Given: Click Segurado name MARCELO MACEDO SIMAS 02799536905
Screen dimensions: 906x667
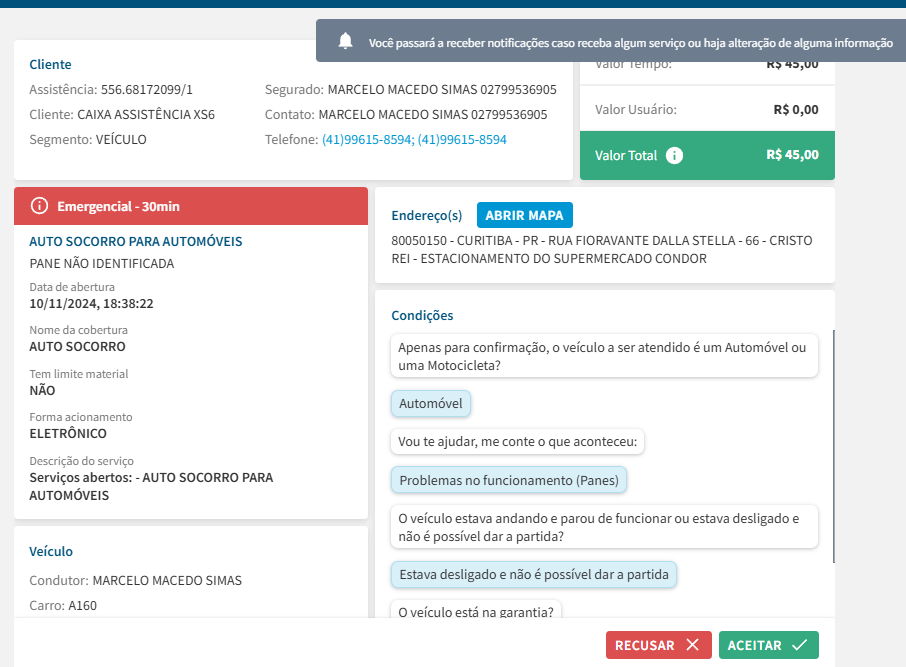Looking at the screenshot, I should pyautogui.click(x=442, y=90).
